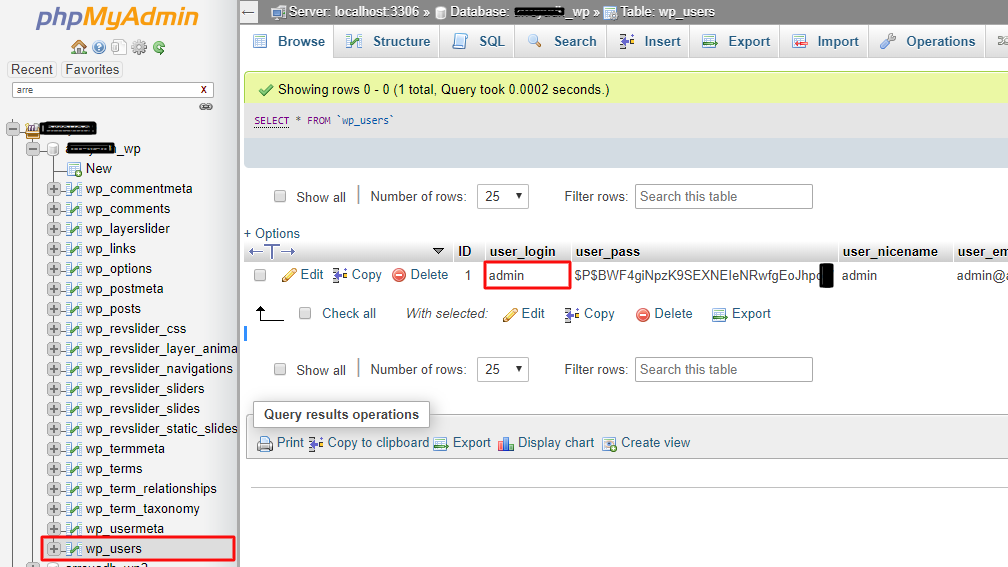Image resolution: width=1008 pixels, height=567 pixels.
Task: Open the SQL tab
Action: (479, 42)
